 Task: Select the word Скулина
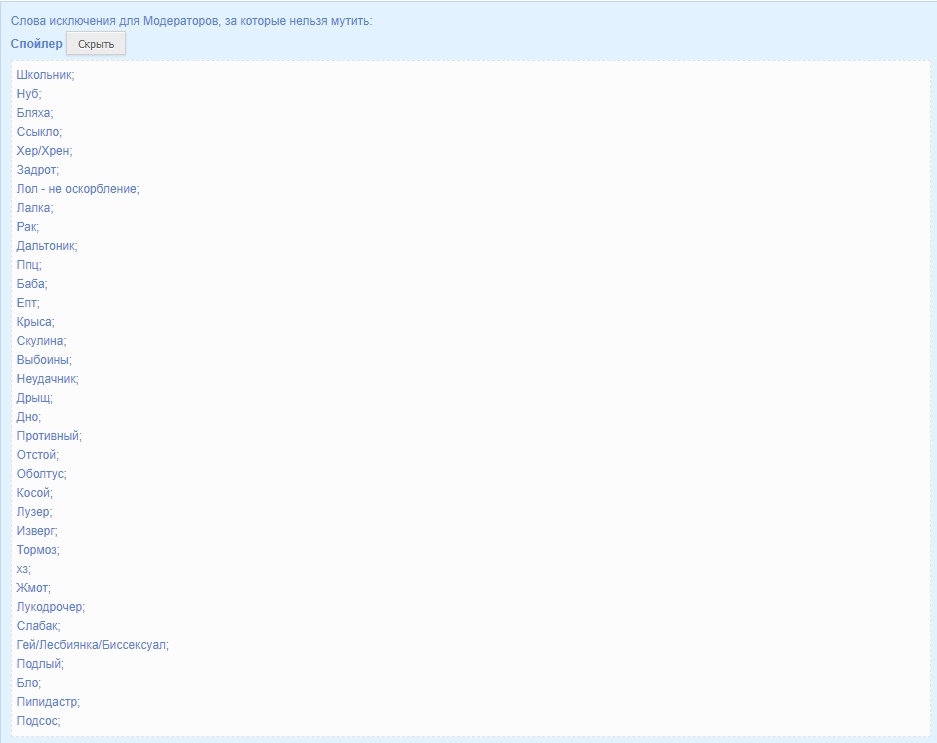41,341
